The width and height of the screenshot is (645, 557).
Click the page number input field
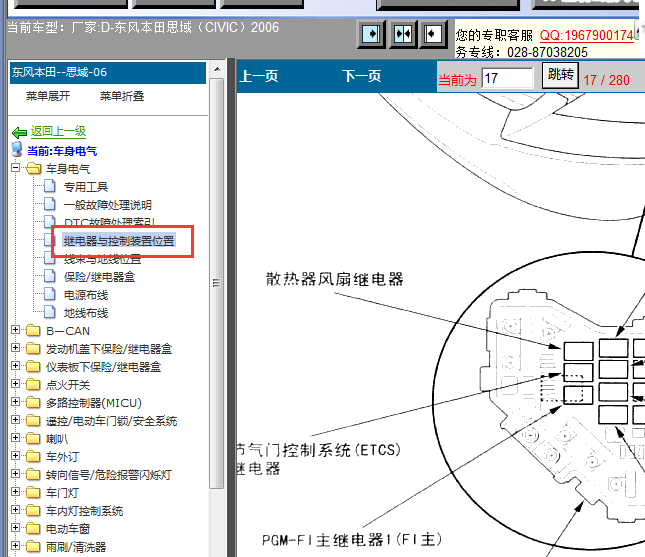[x=507, y=78]
